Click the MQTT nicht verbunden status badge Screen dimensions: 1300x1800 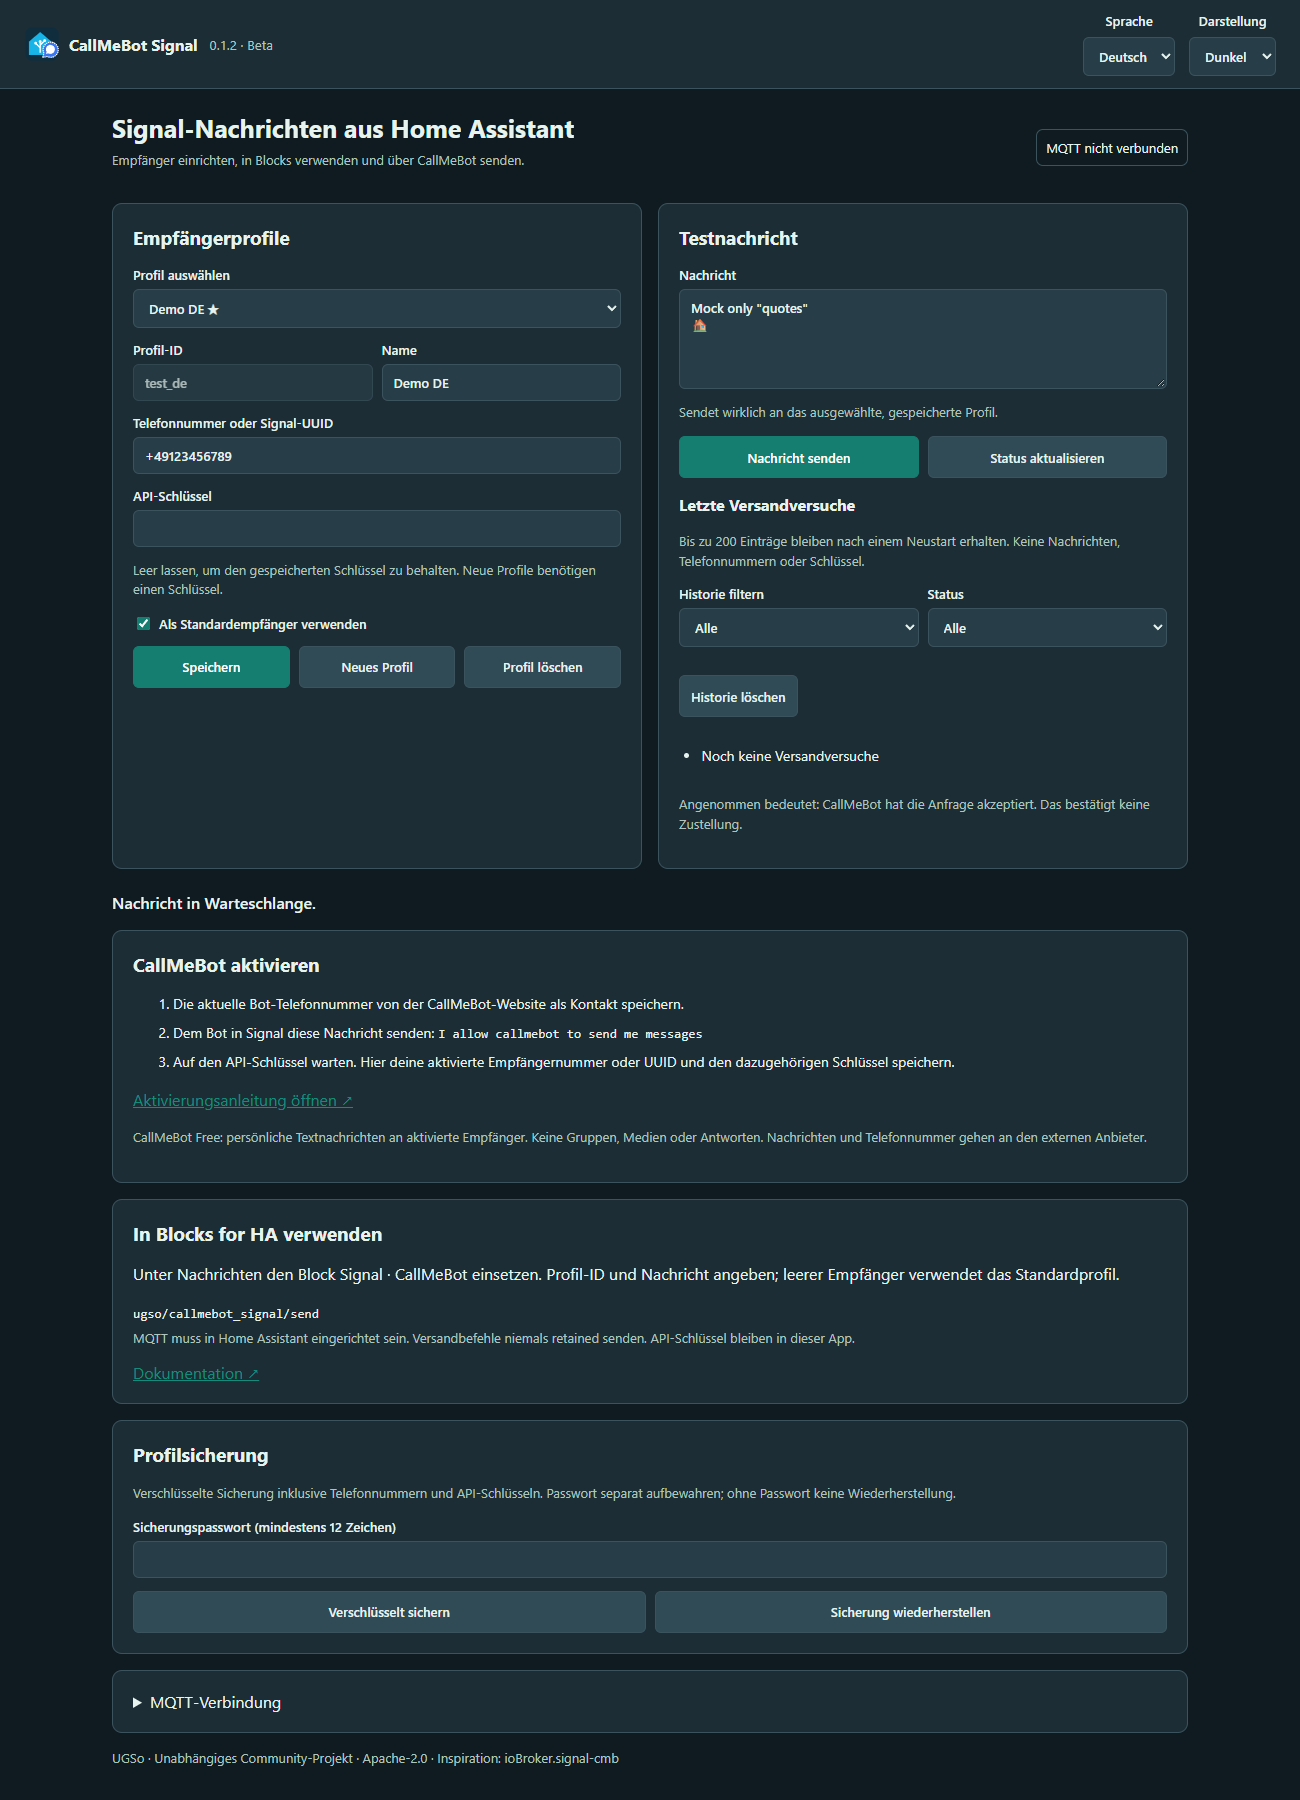click(1111, 148)
